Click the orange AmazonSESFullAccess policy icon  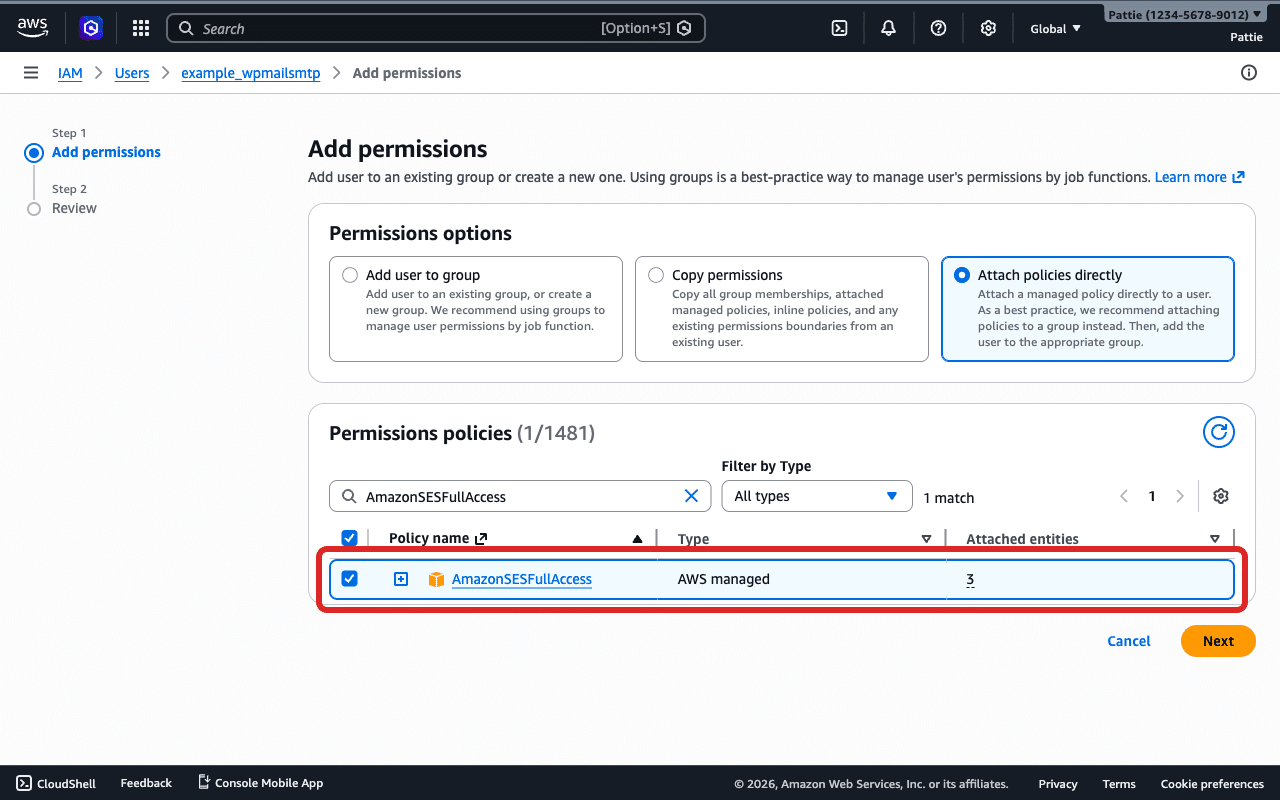click(x=436, y=579)
